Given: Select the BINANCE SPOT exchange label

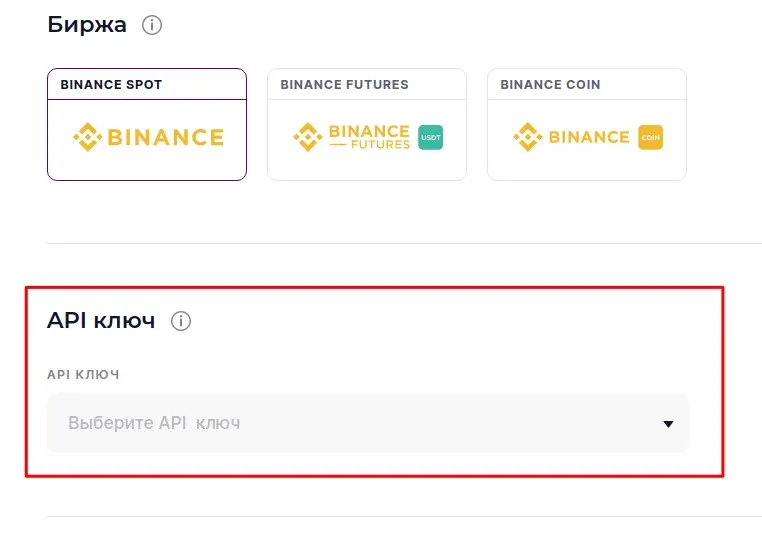Looking at the screenshot, I should 111,85.
